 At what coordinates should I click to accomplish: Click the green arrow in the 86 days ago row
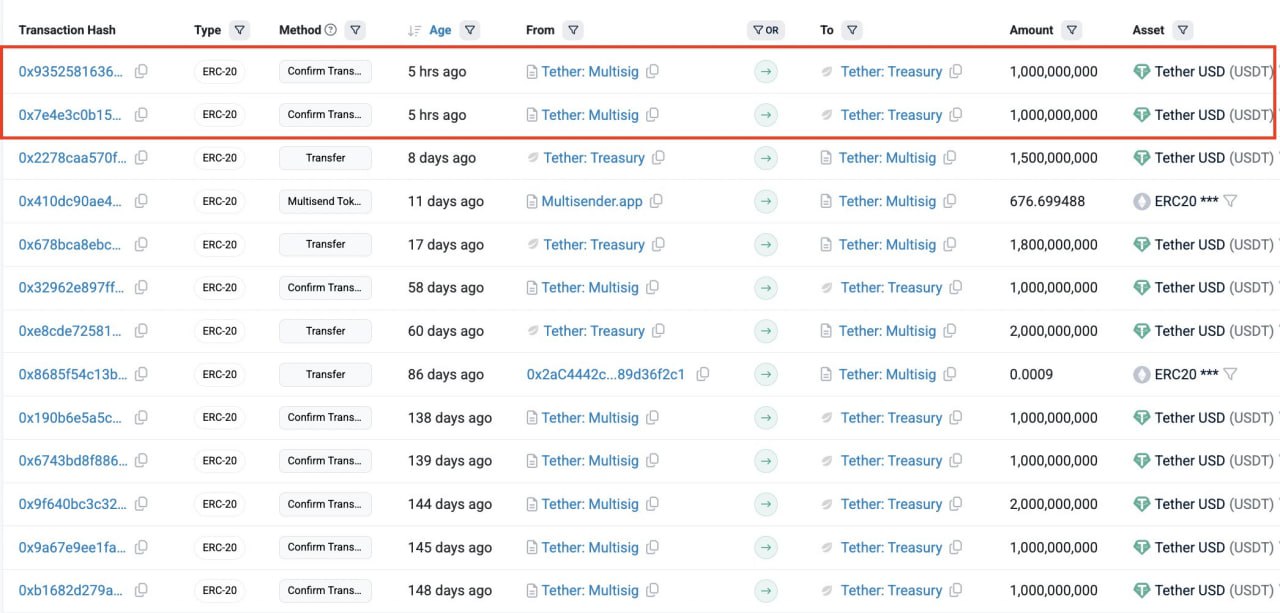point(766,374)
